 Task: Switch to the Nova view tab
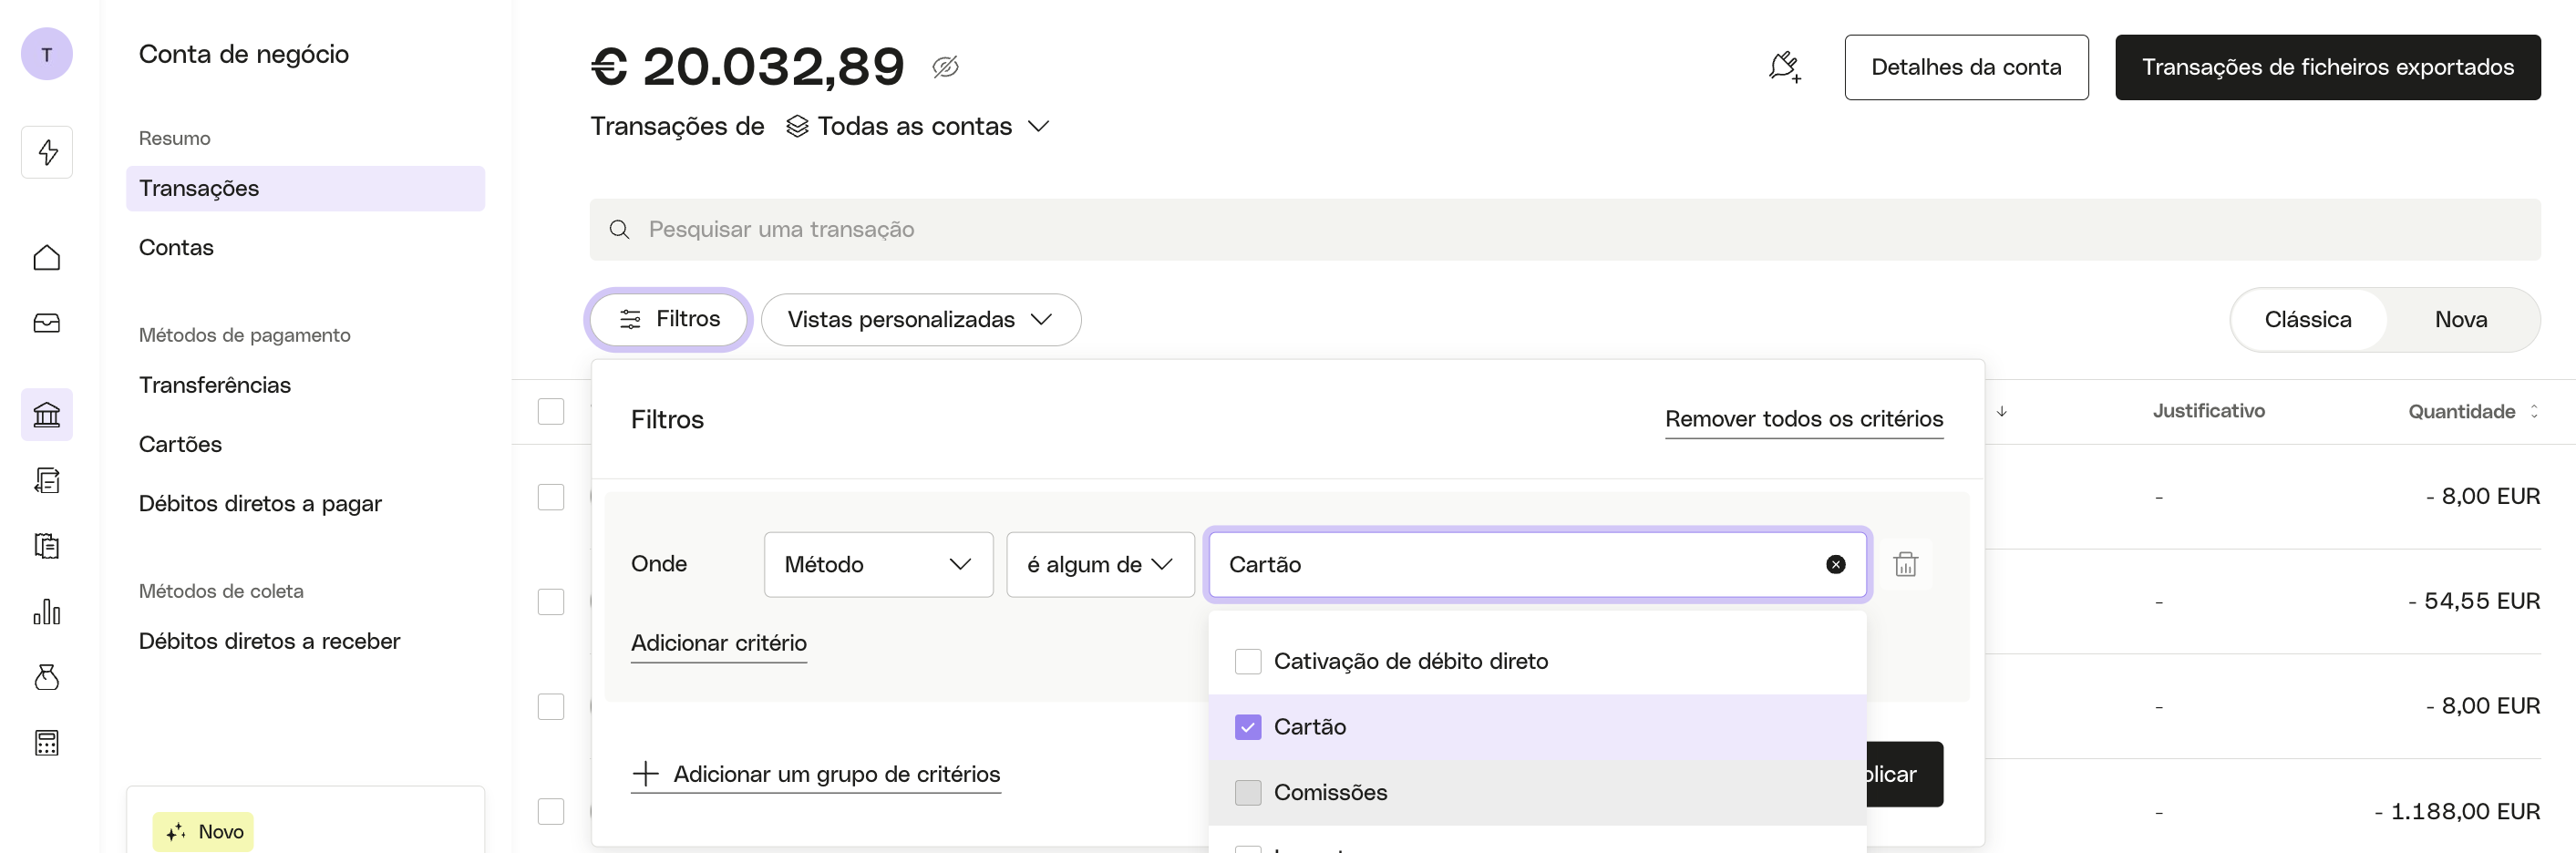click(2460, 319)
